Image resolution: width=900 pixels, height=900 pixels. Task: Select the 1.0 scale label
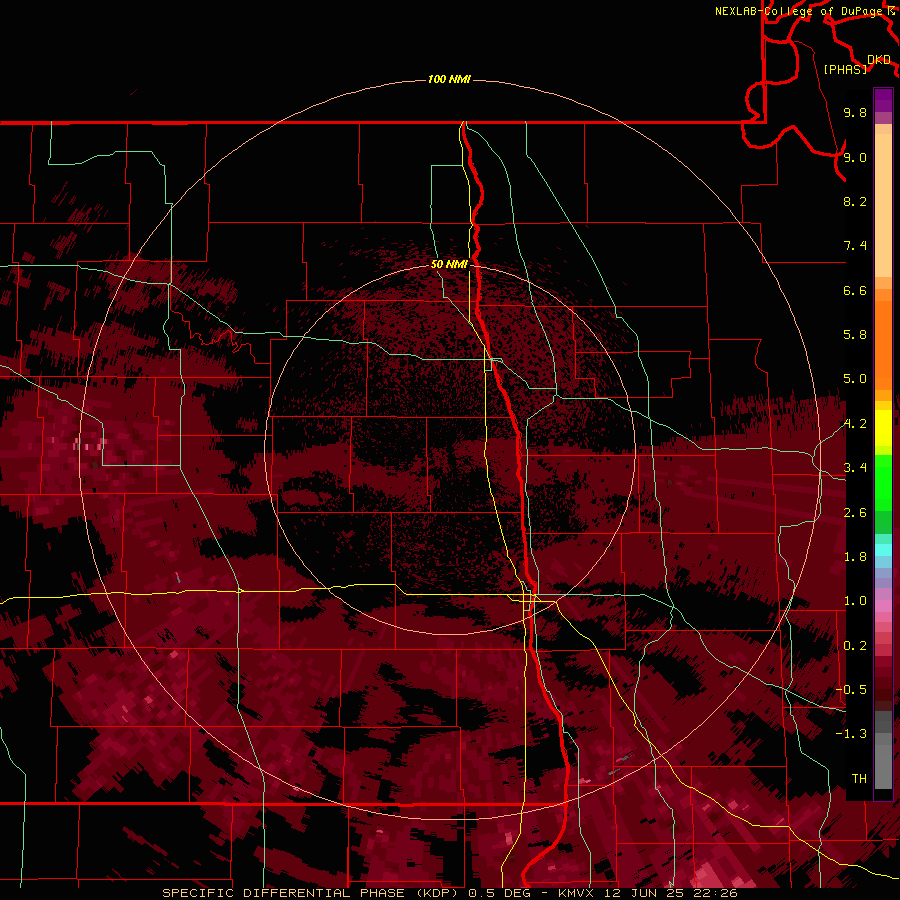(x=855, y=601)
